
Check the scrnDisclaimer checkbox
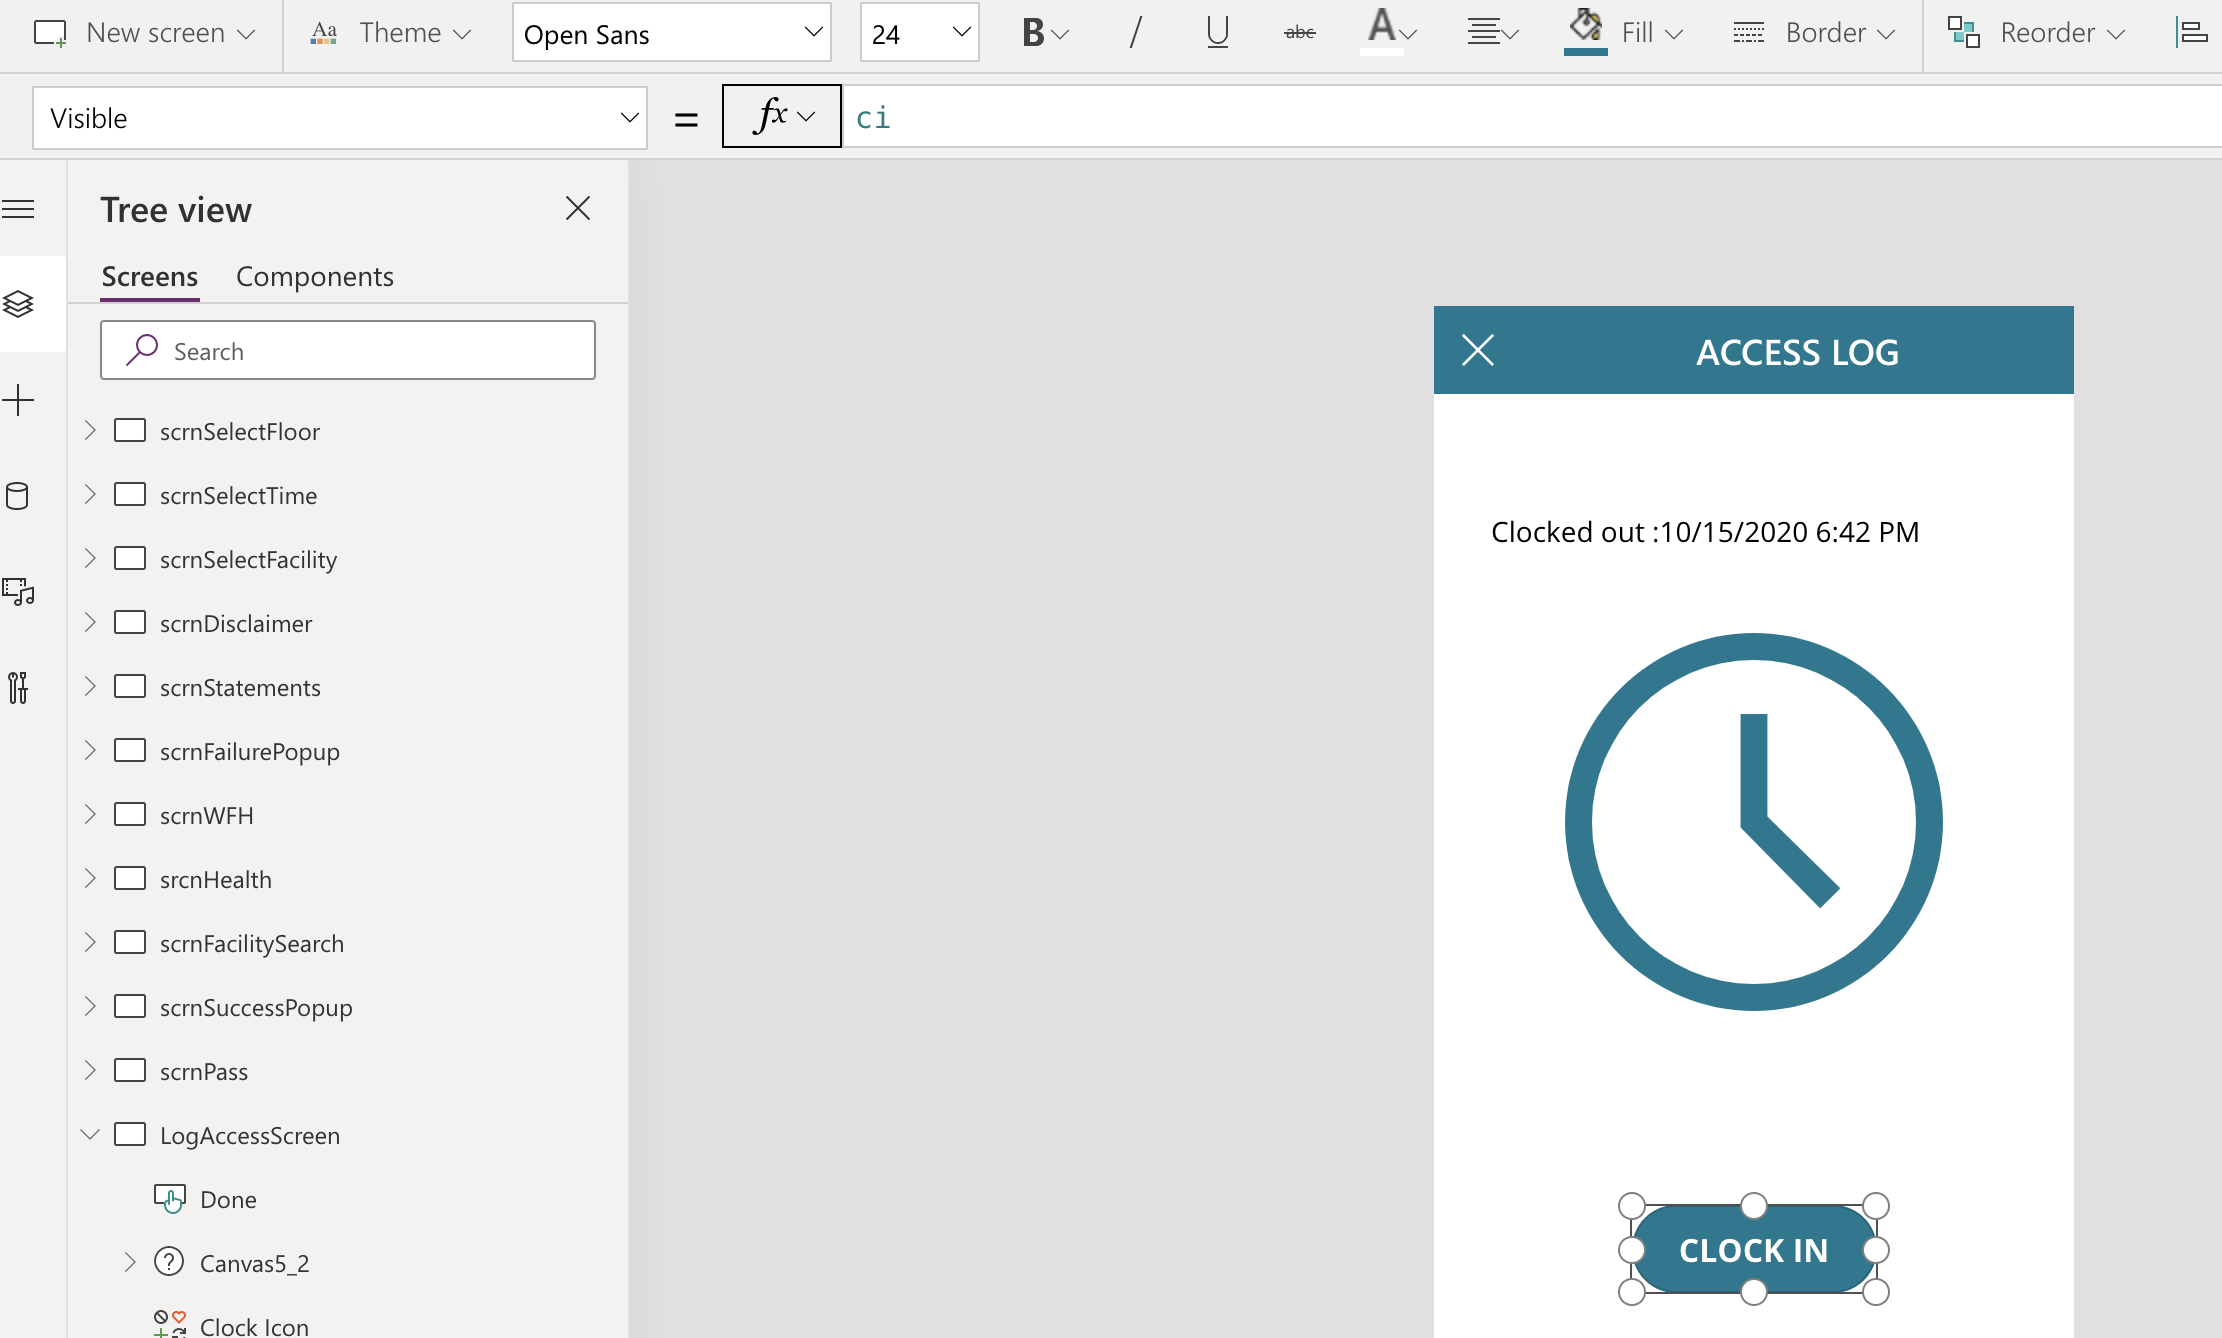131,622
